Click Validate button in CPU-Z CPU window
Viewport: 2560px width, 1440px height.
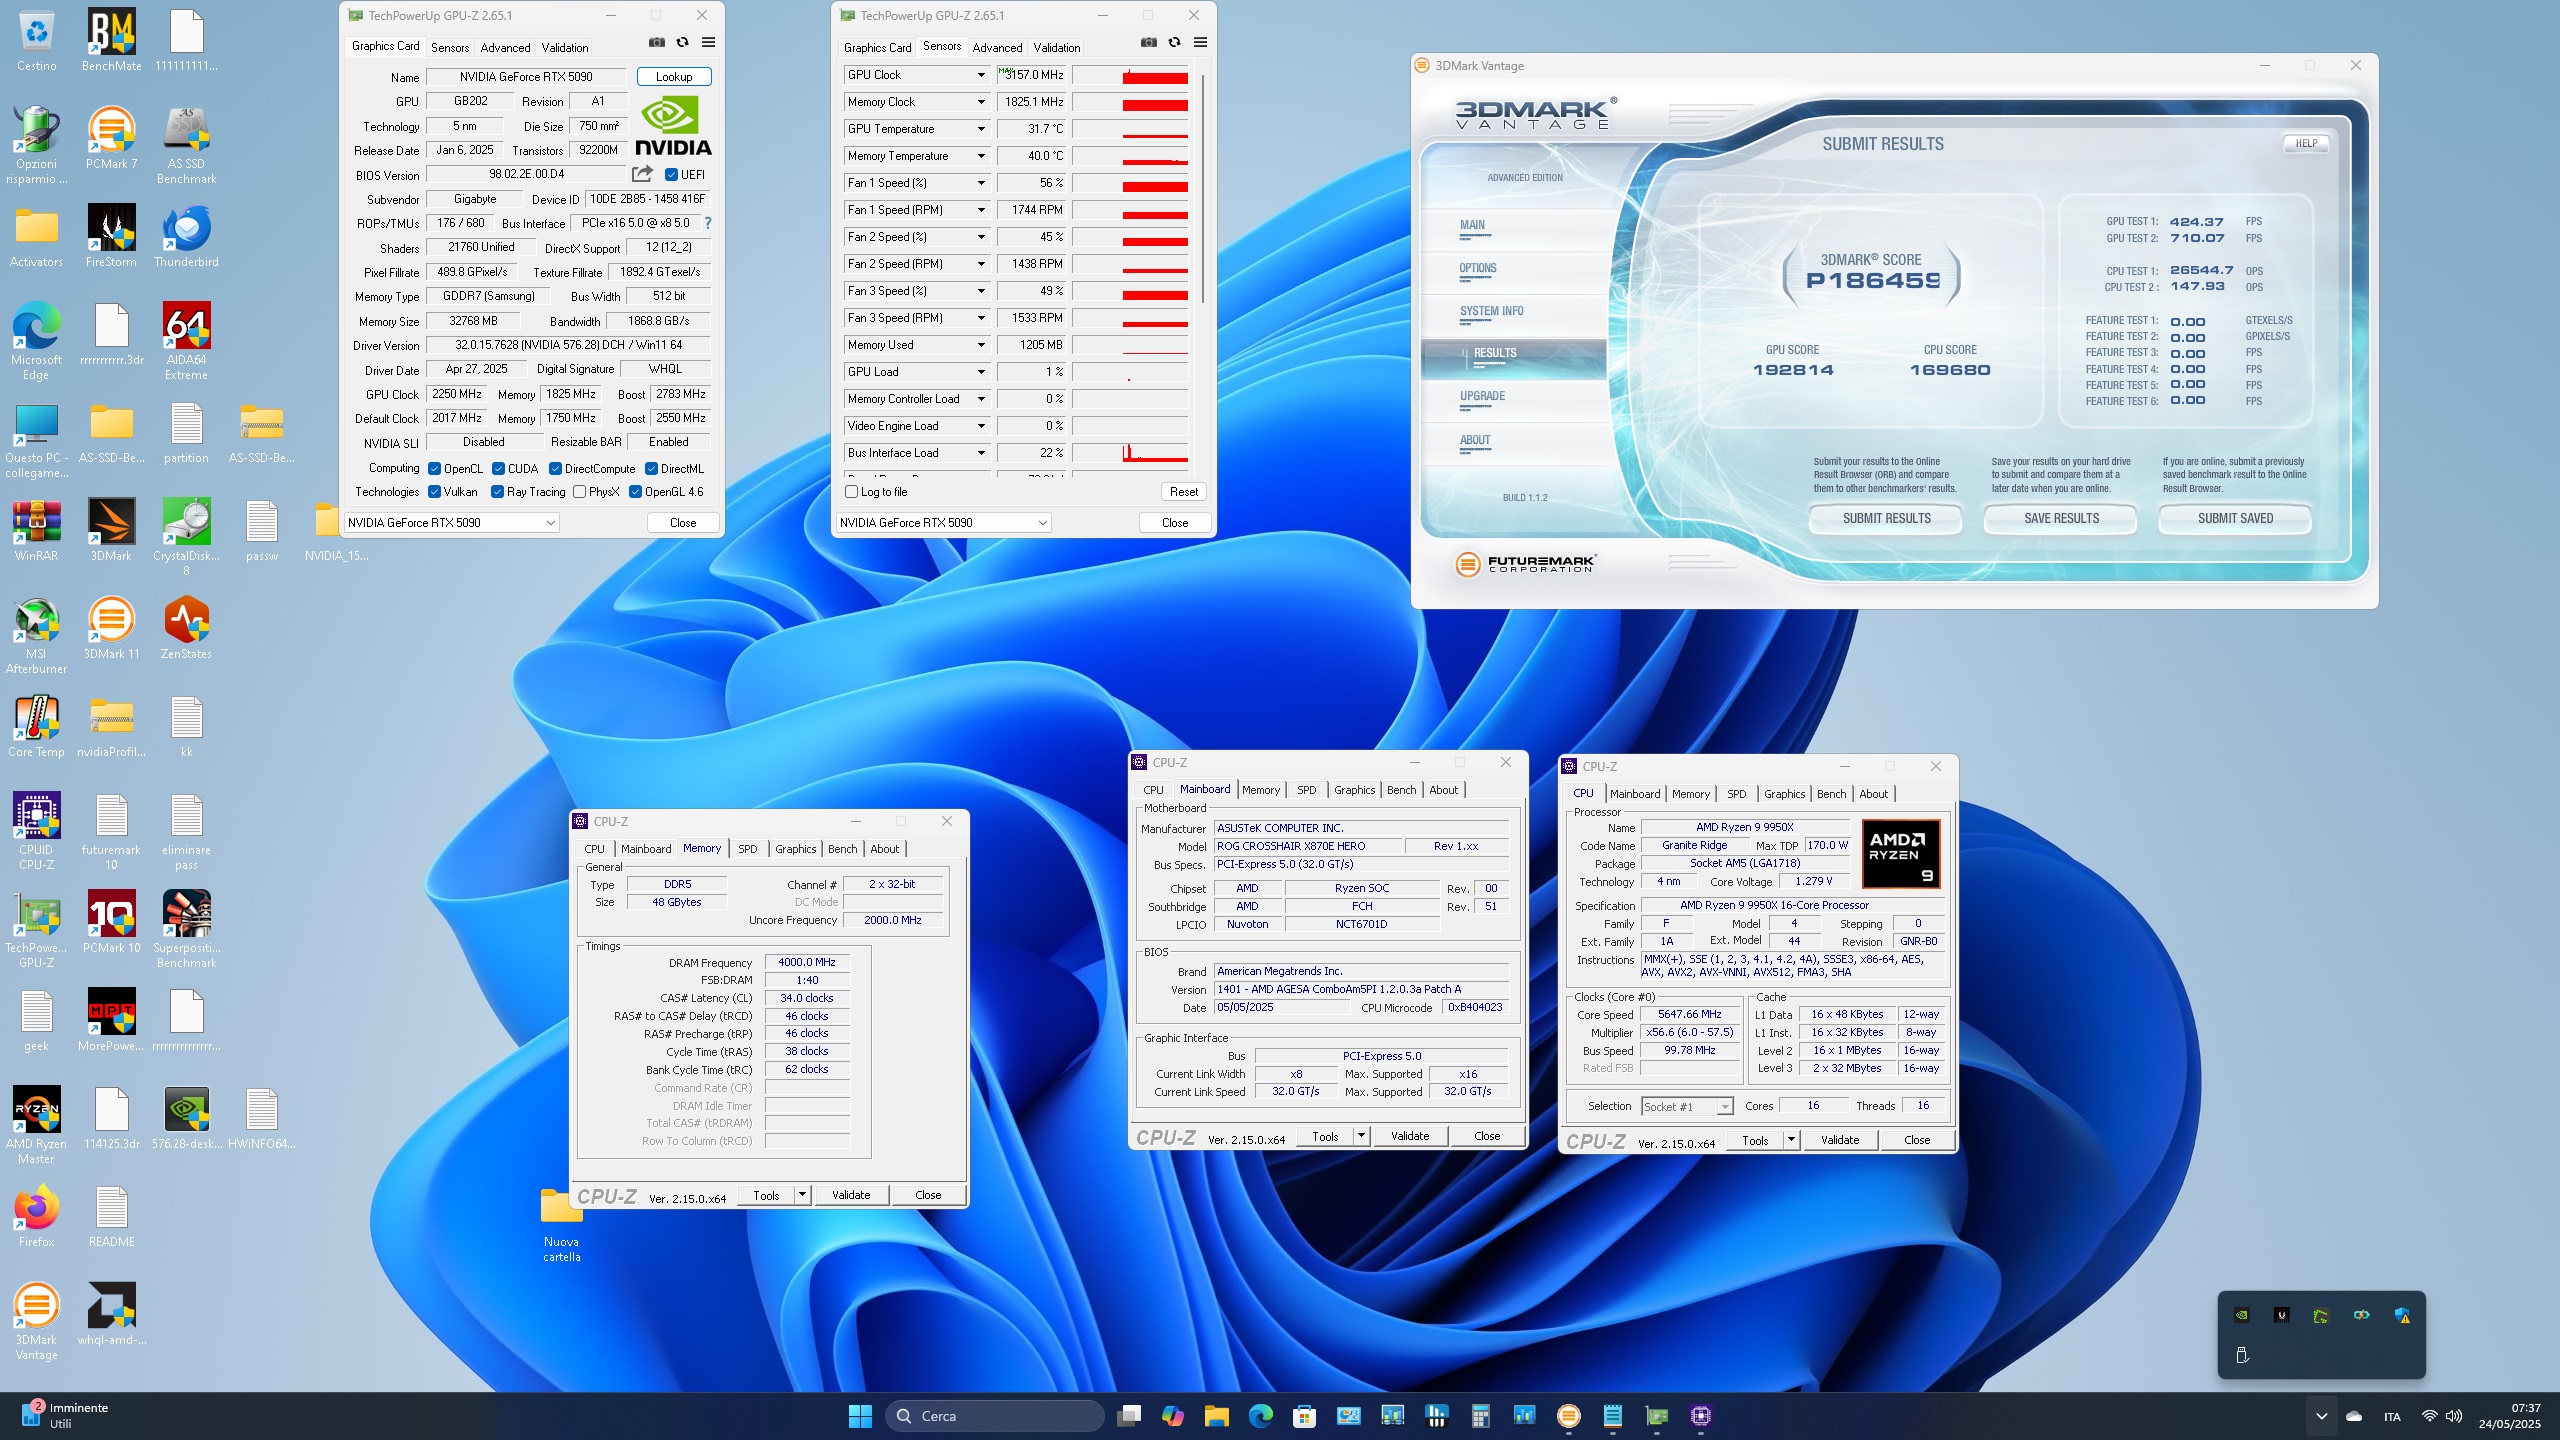(1839, 1140)
